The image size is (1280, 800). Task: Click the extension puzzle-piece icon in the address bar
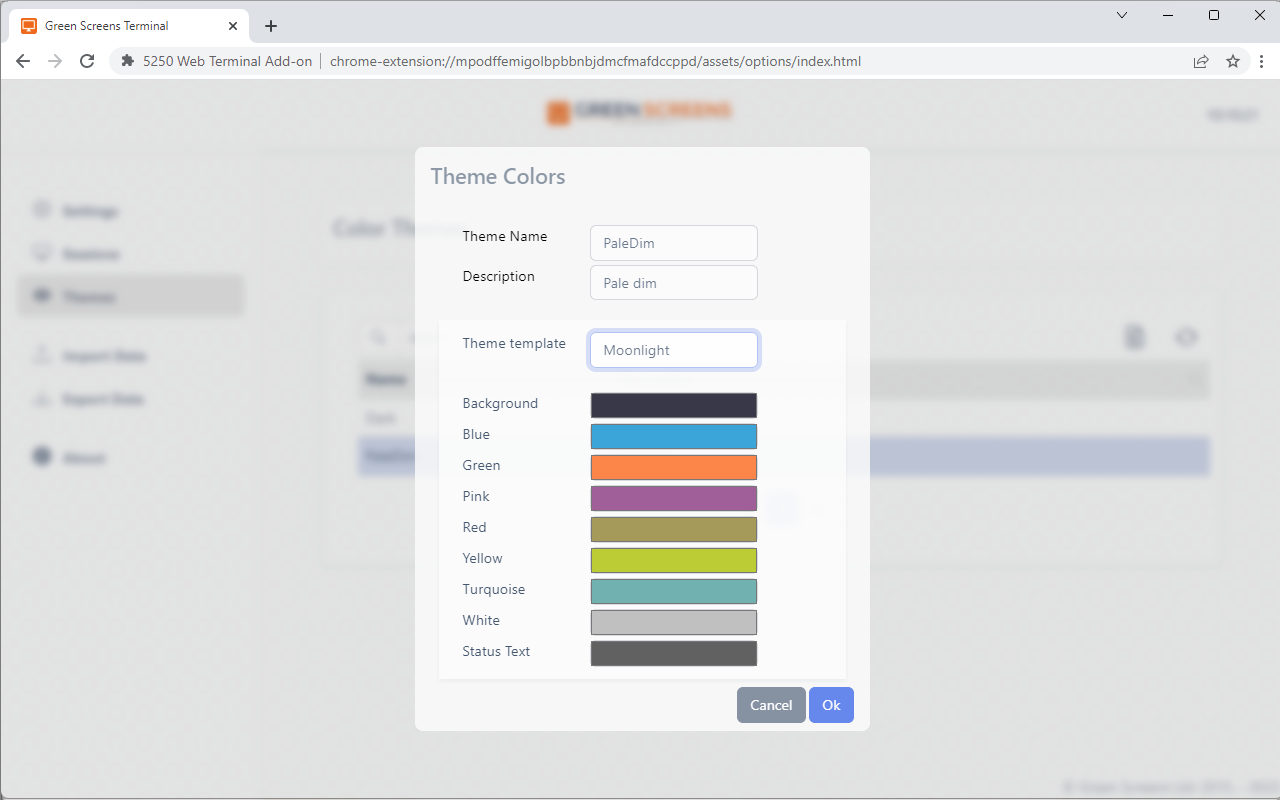click(127, 61)
